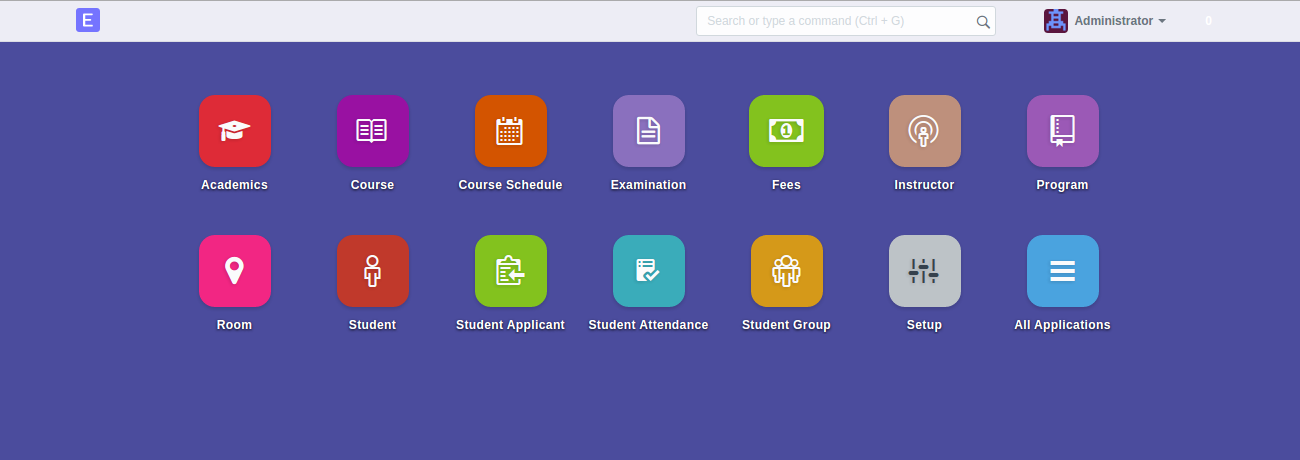Open the Academics module icon
1300x460 pixels.
235,131
